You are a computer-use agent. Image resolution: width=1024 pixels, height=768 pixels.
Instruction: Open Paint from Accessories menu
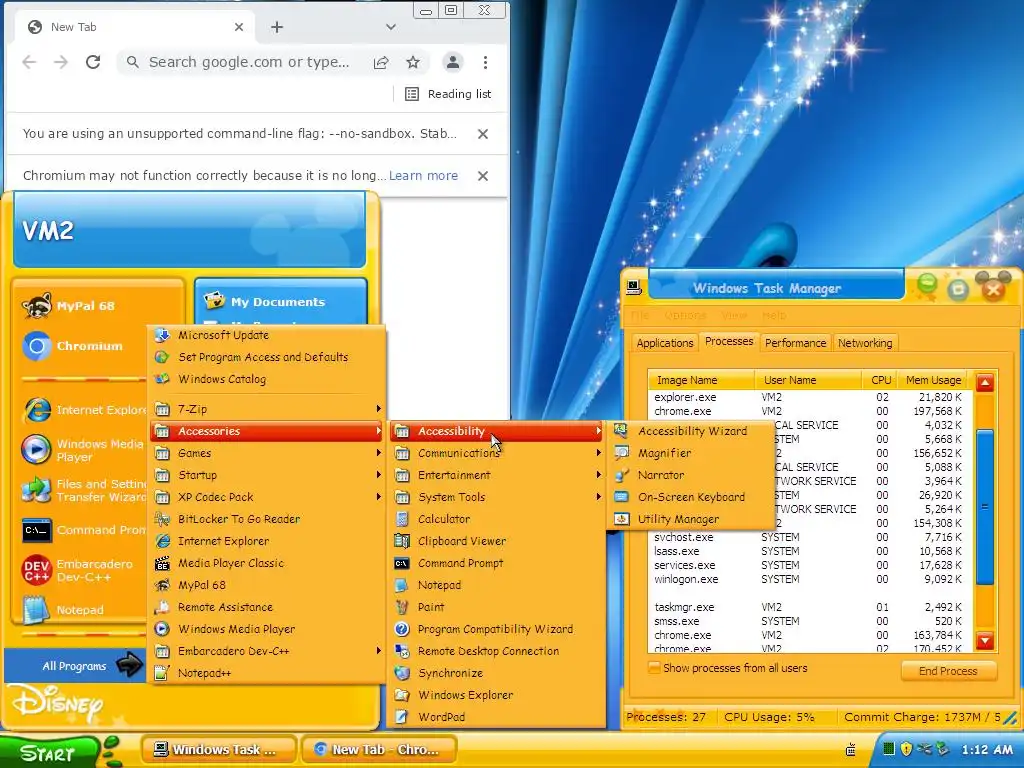click(497, 607)
